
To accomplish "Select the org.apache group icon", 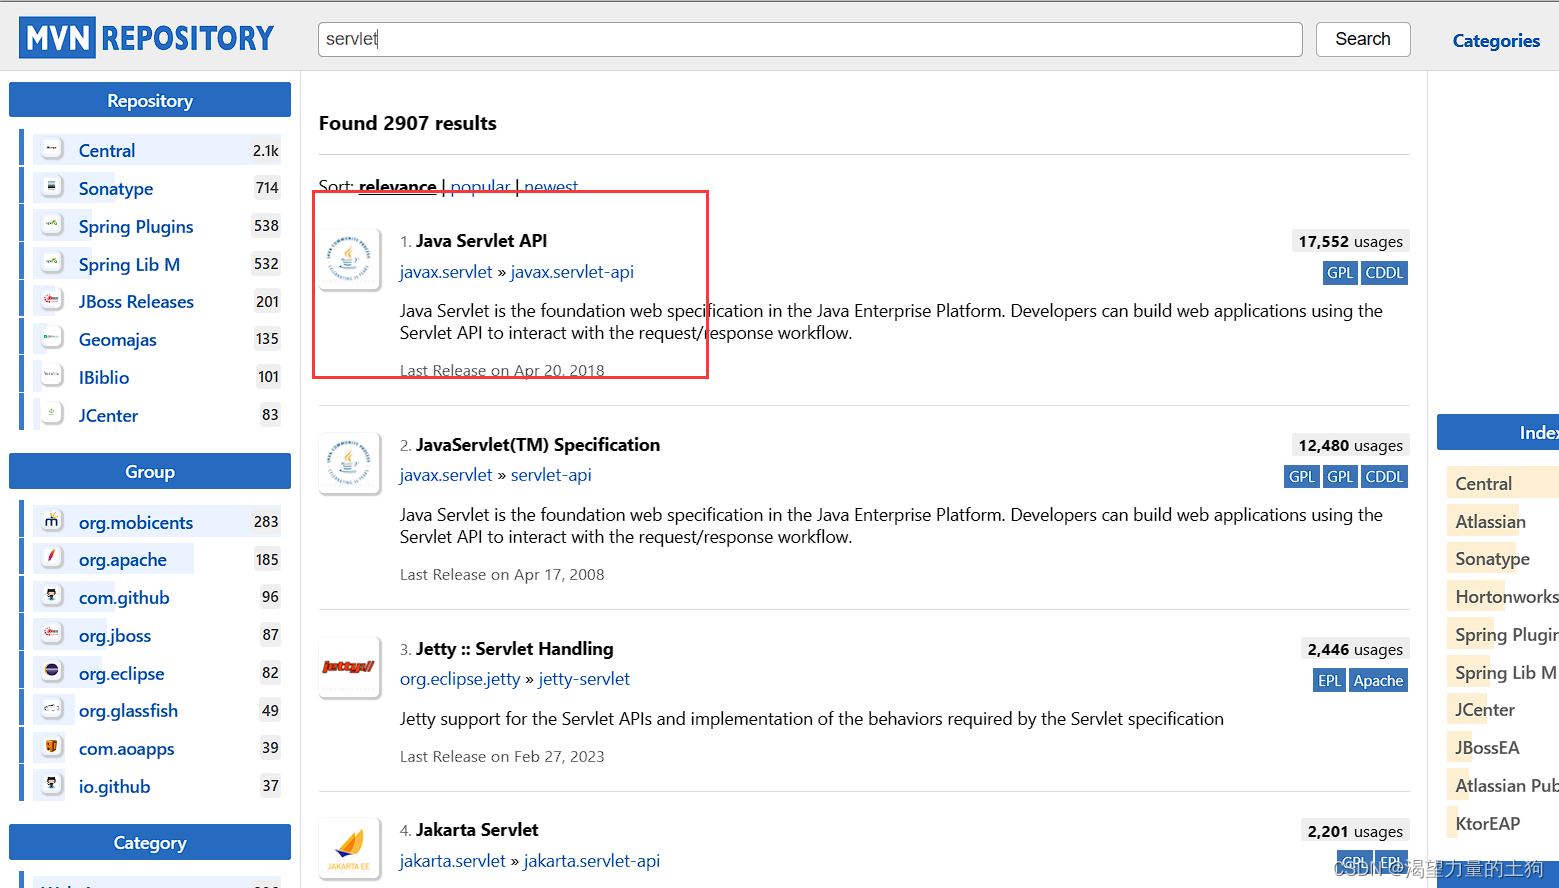I will (x=52, y=558).
